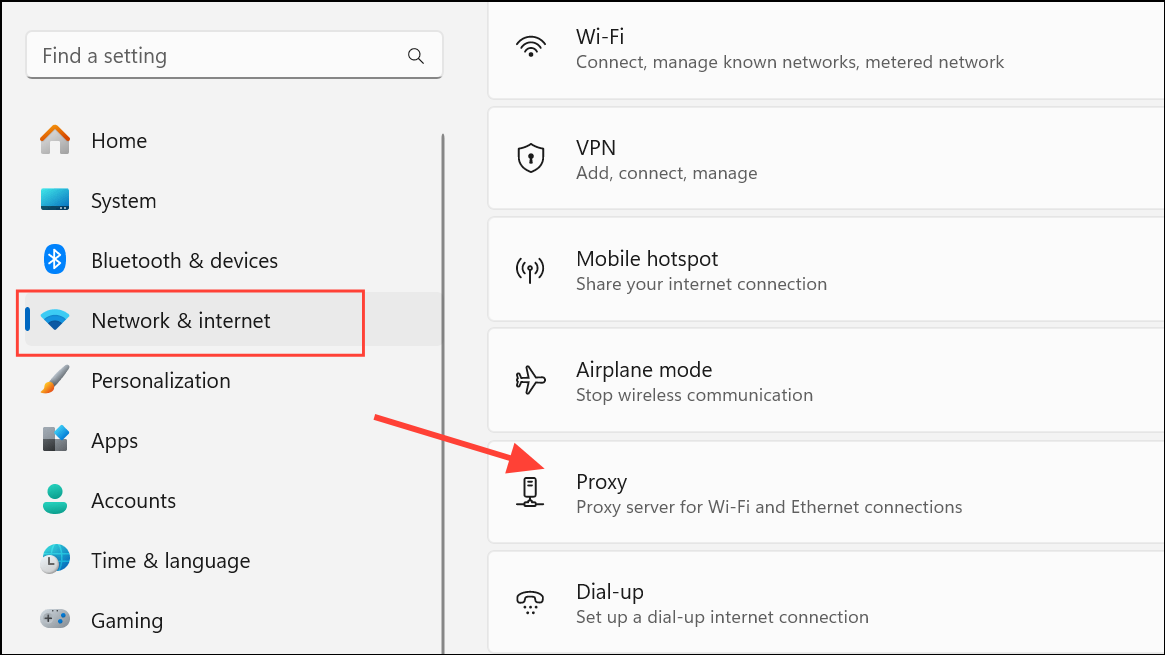Click the search magnifier icon

416,55
